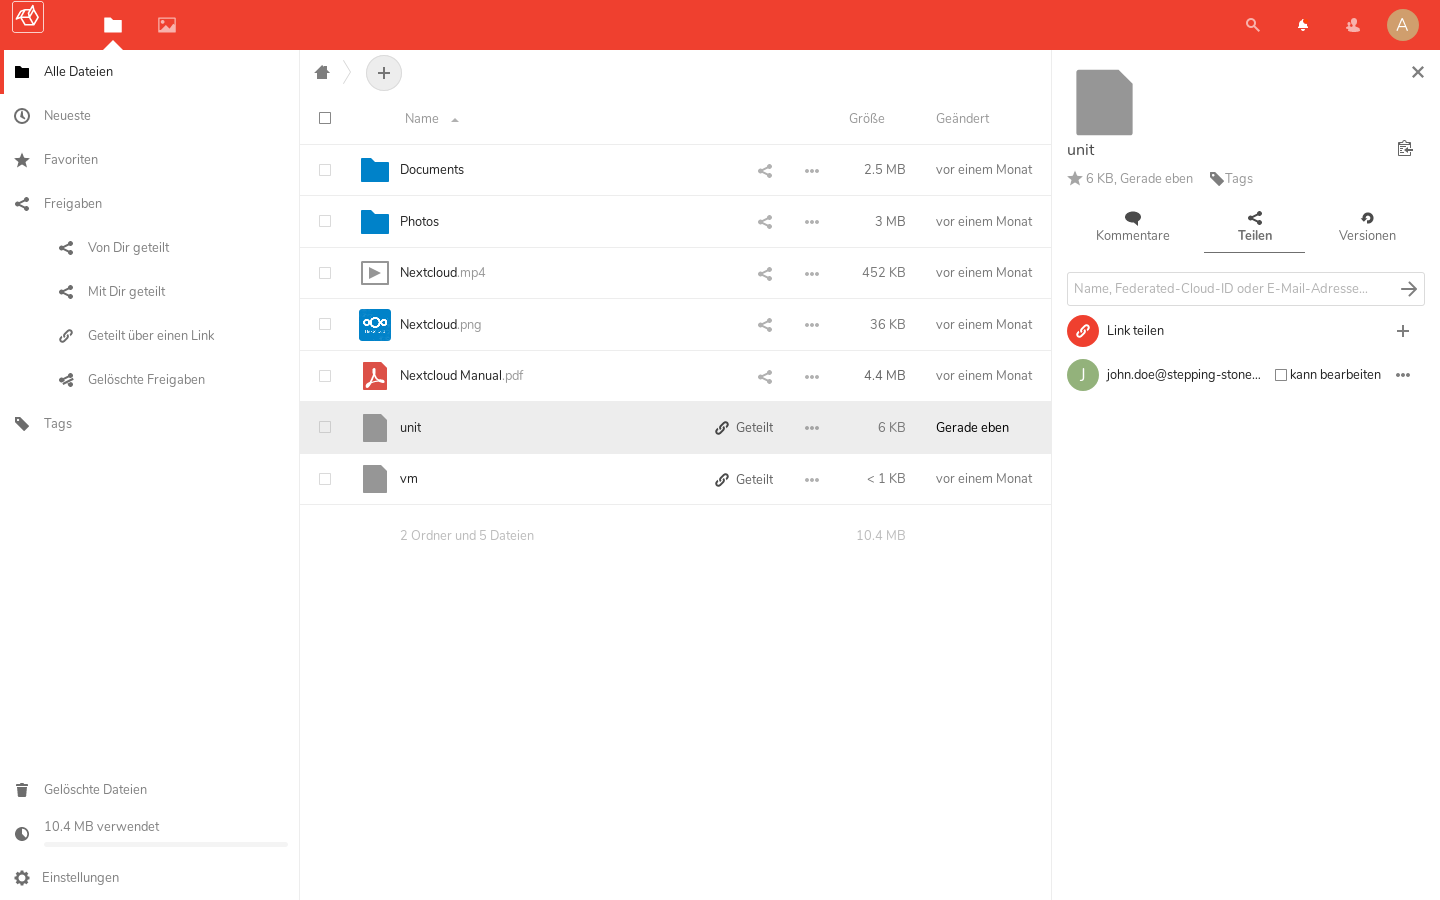Switch to the Versionen tab
Viewport: 1440px width, 900px height.
(x=1367, y=227)
